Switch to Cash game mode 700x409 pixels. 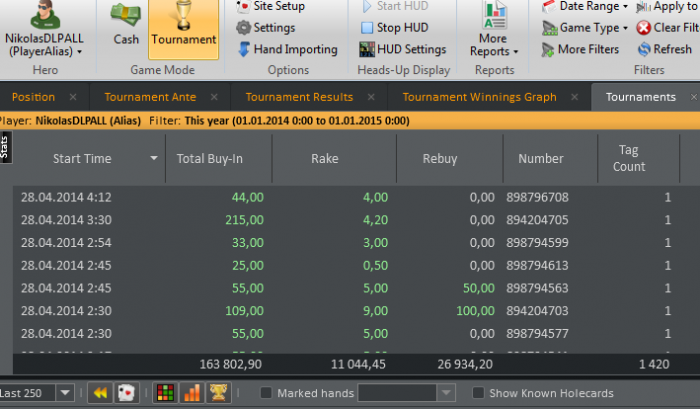pyautogui.click(x=126, y=24)
